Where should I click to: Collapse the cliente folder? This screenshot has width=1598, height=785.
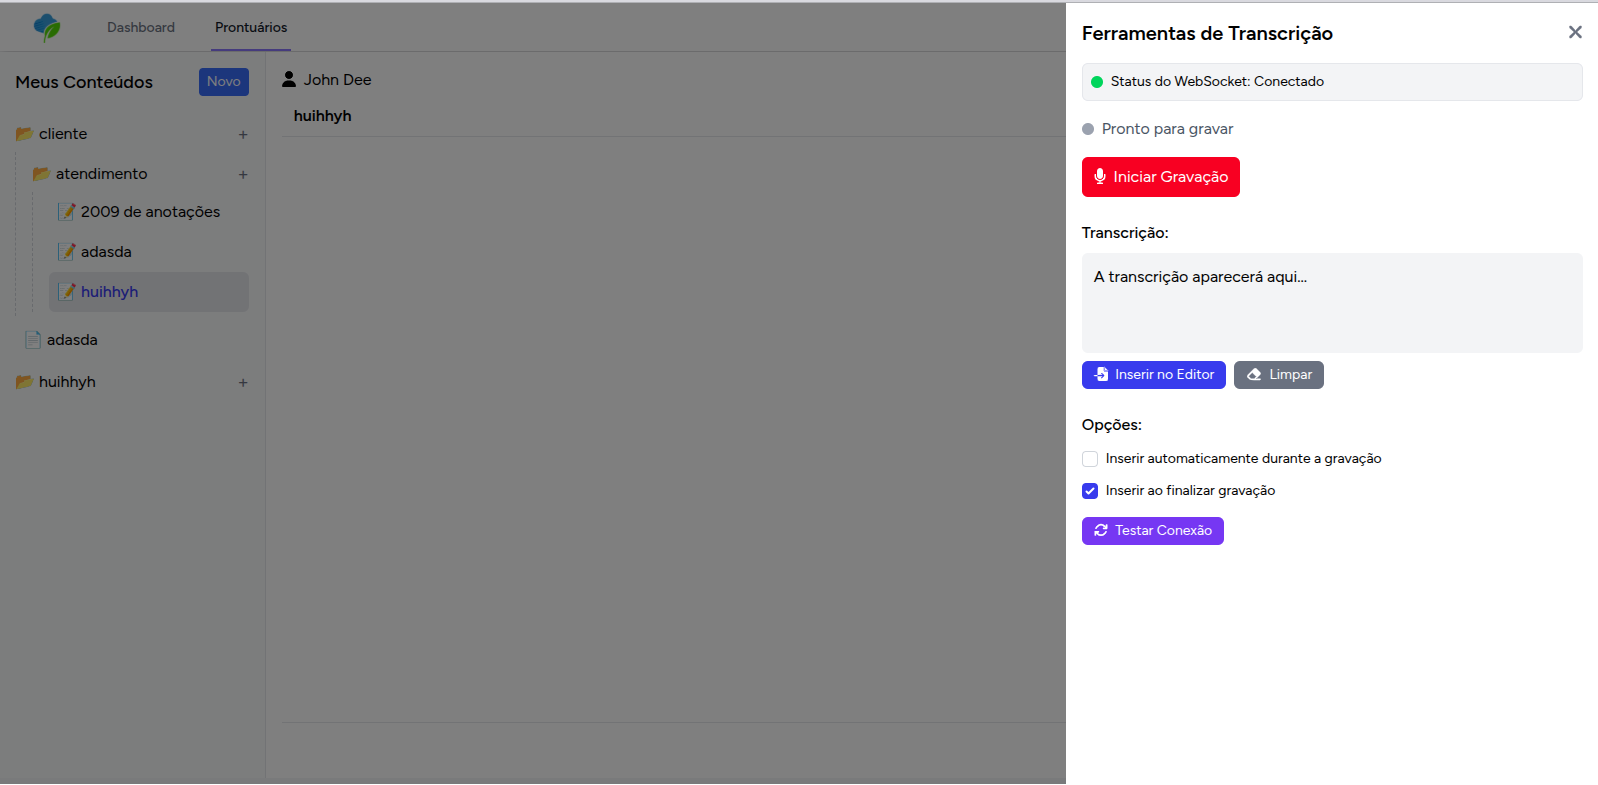click(x=63, y=134)
